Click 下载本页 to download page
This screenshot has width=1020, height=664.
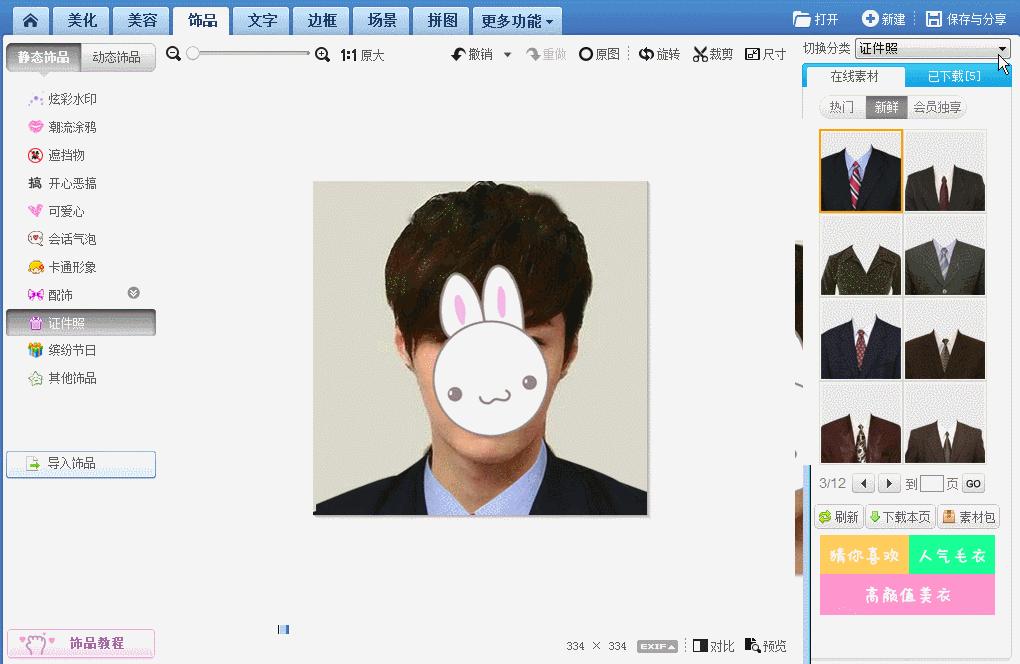(x=899, y=517)
